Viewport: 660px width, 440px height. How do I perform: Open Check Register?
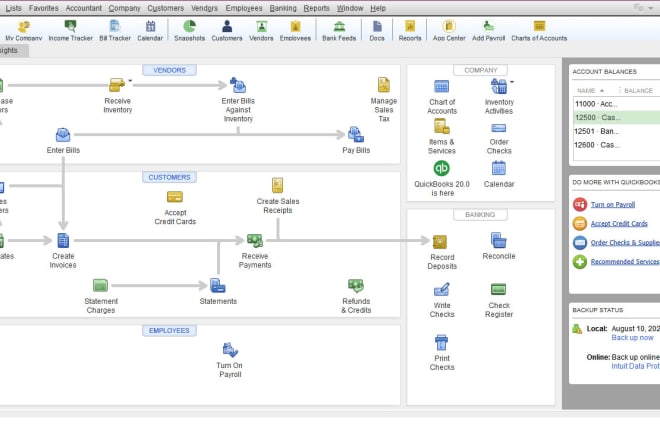click(x=499, y=289)
